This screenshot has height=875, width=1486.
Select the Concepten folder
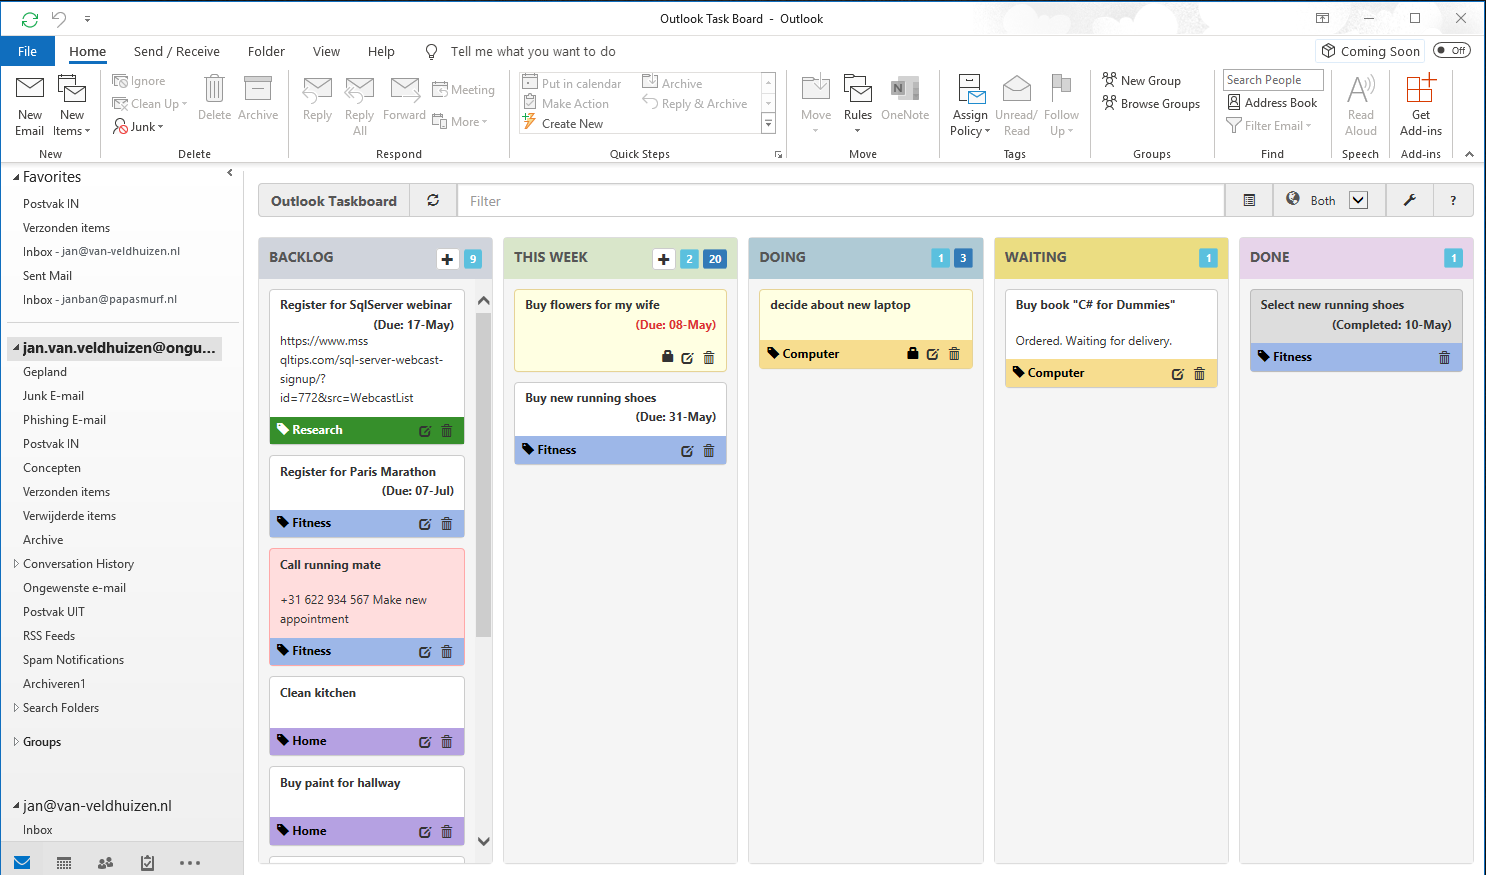coord(52,468)
